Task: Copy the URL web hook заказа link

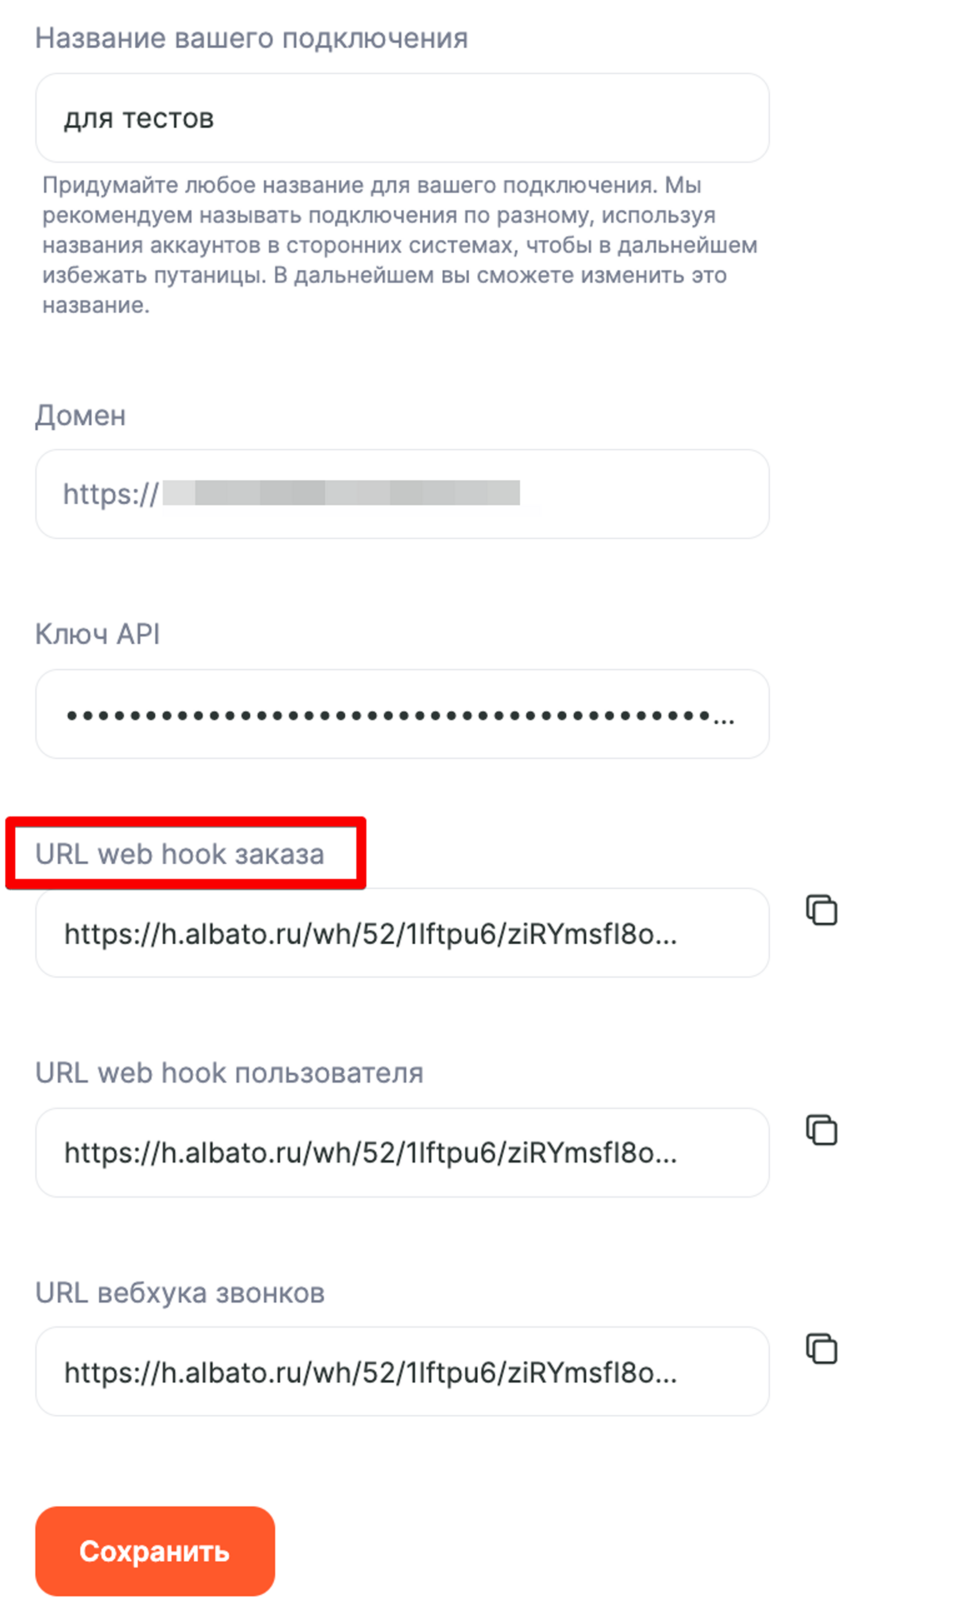Action: (821, 910)
